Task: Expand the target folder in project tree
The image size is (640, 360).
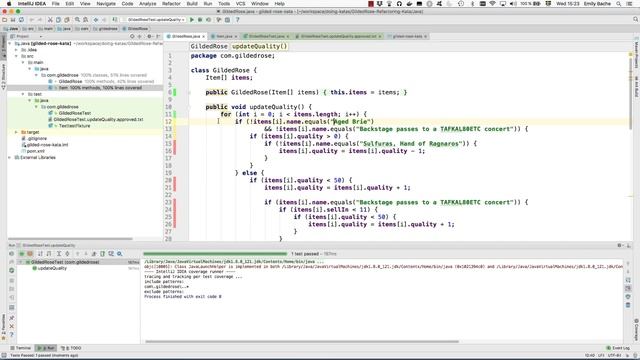Action: pos(17,132)
